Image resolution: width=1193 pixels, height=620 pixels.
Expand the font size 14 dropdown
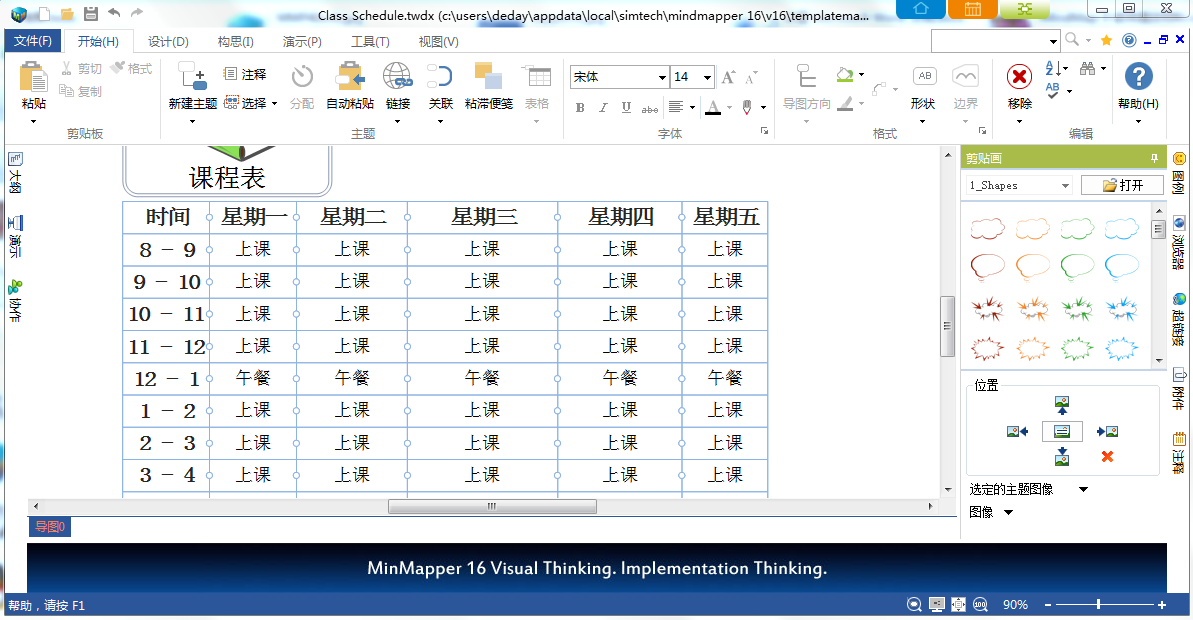point(707,77)
